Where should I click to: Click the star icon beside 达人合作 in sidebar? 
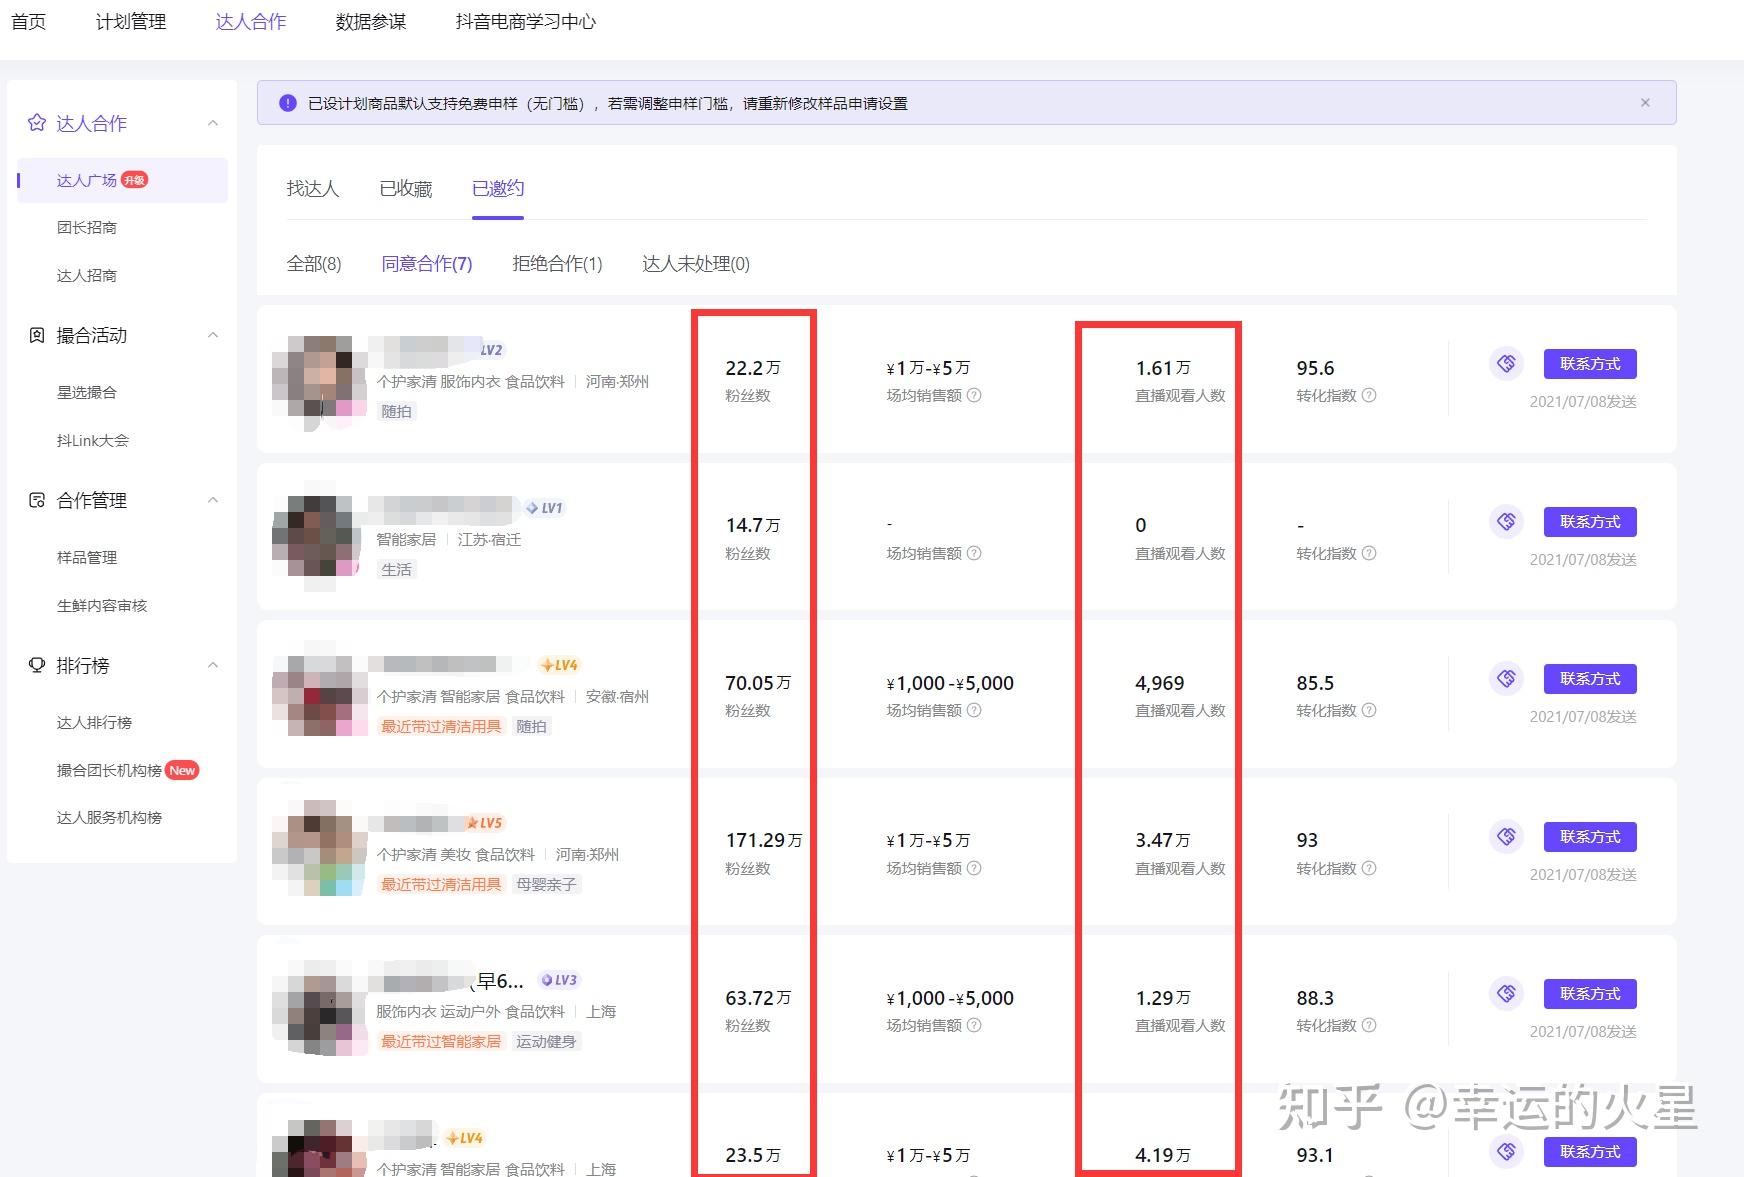pos(37,123)
